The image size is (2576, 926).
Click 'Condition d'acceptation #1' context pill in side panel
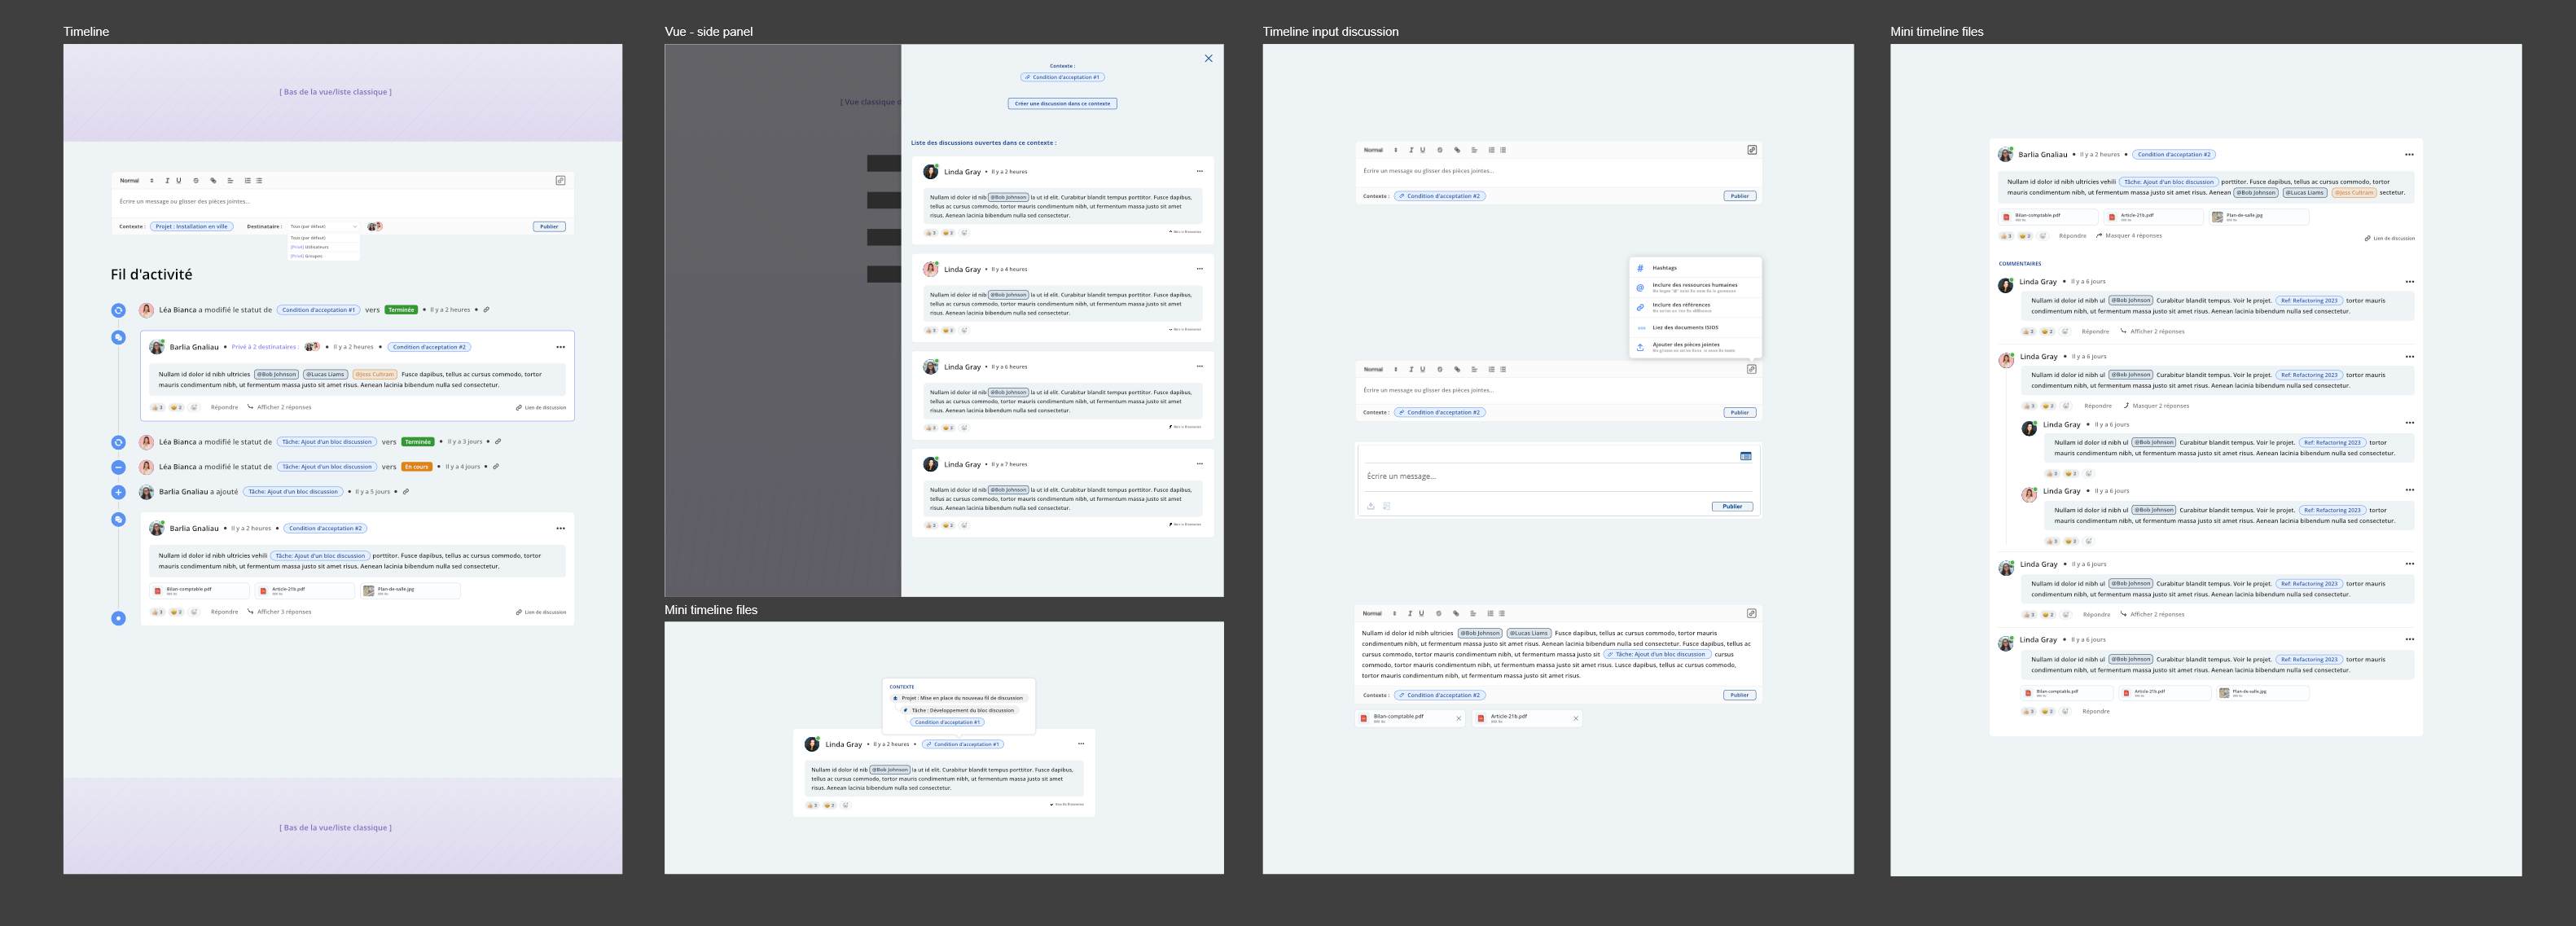click(1062, 77)
